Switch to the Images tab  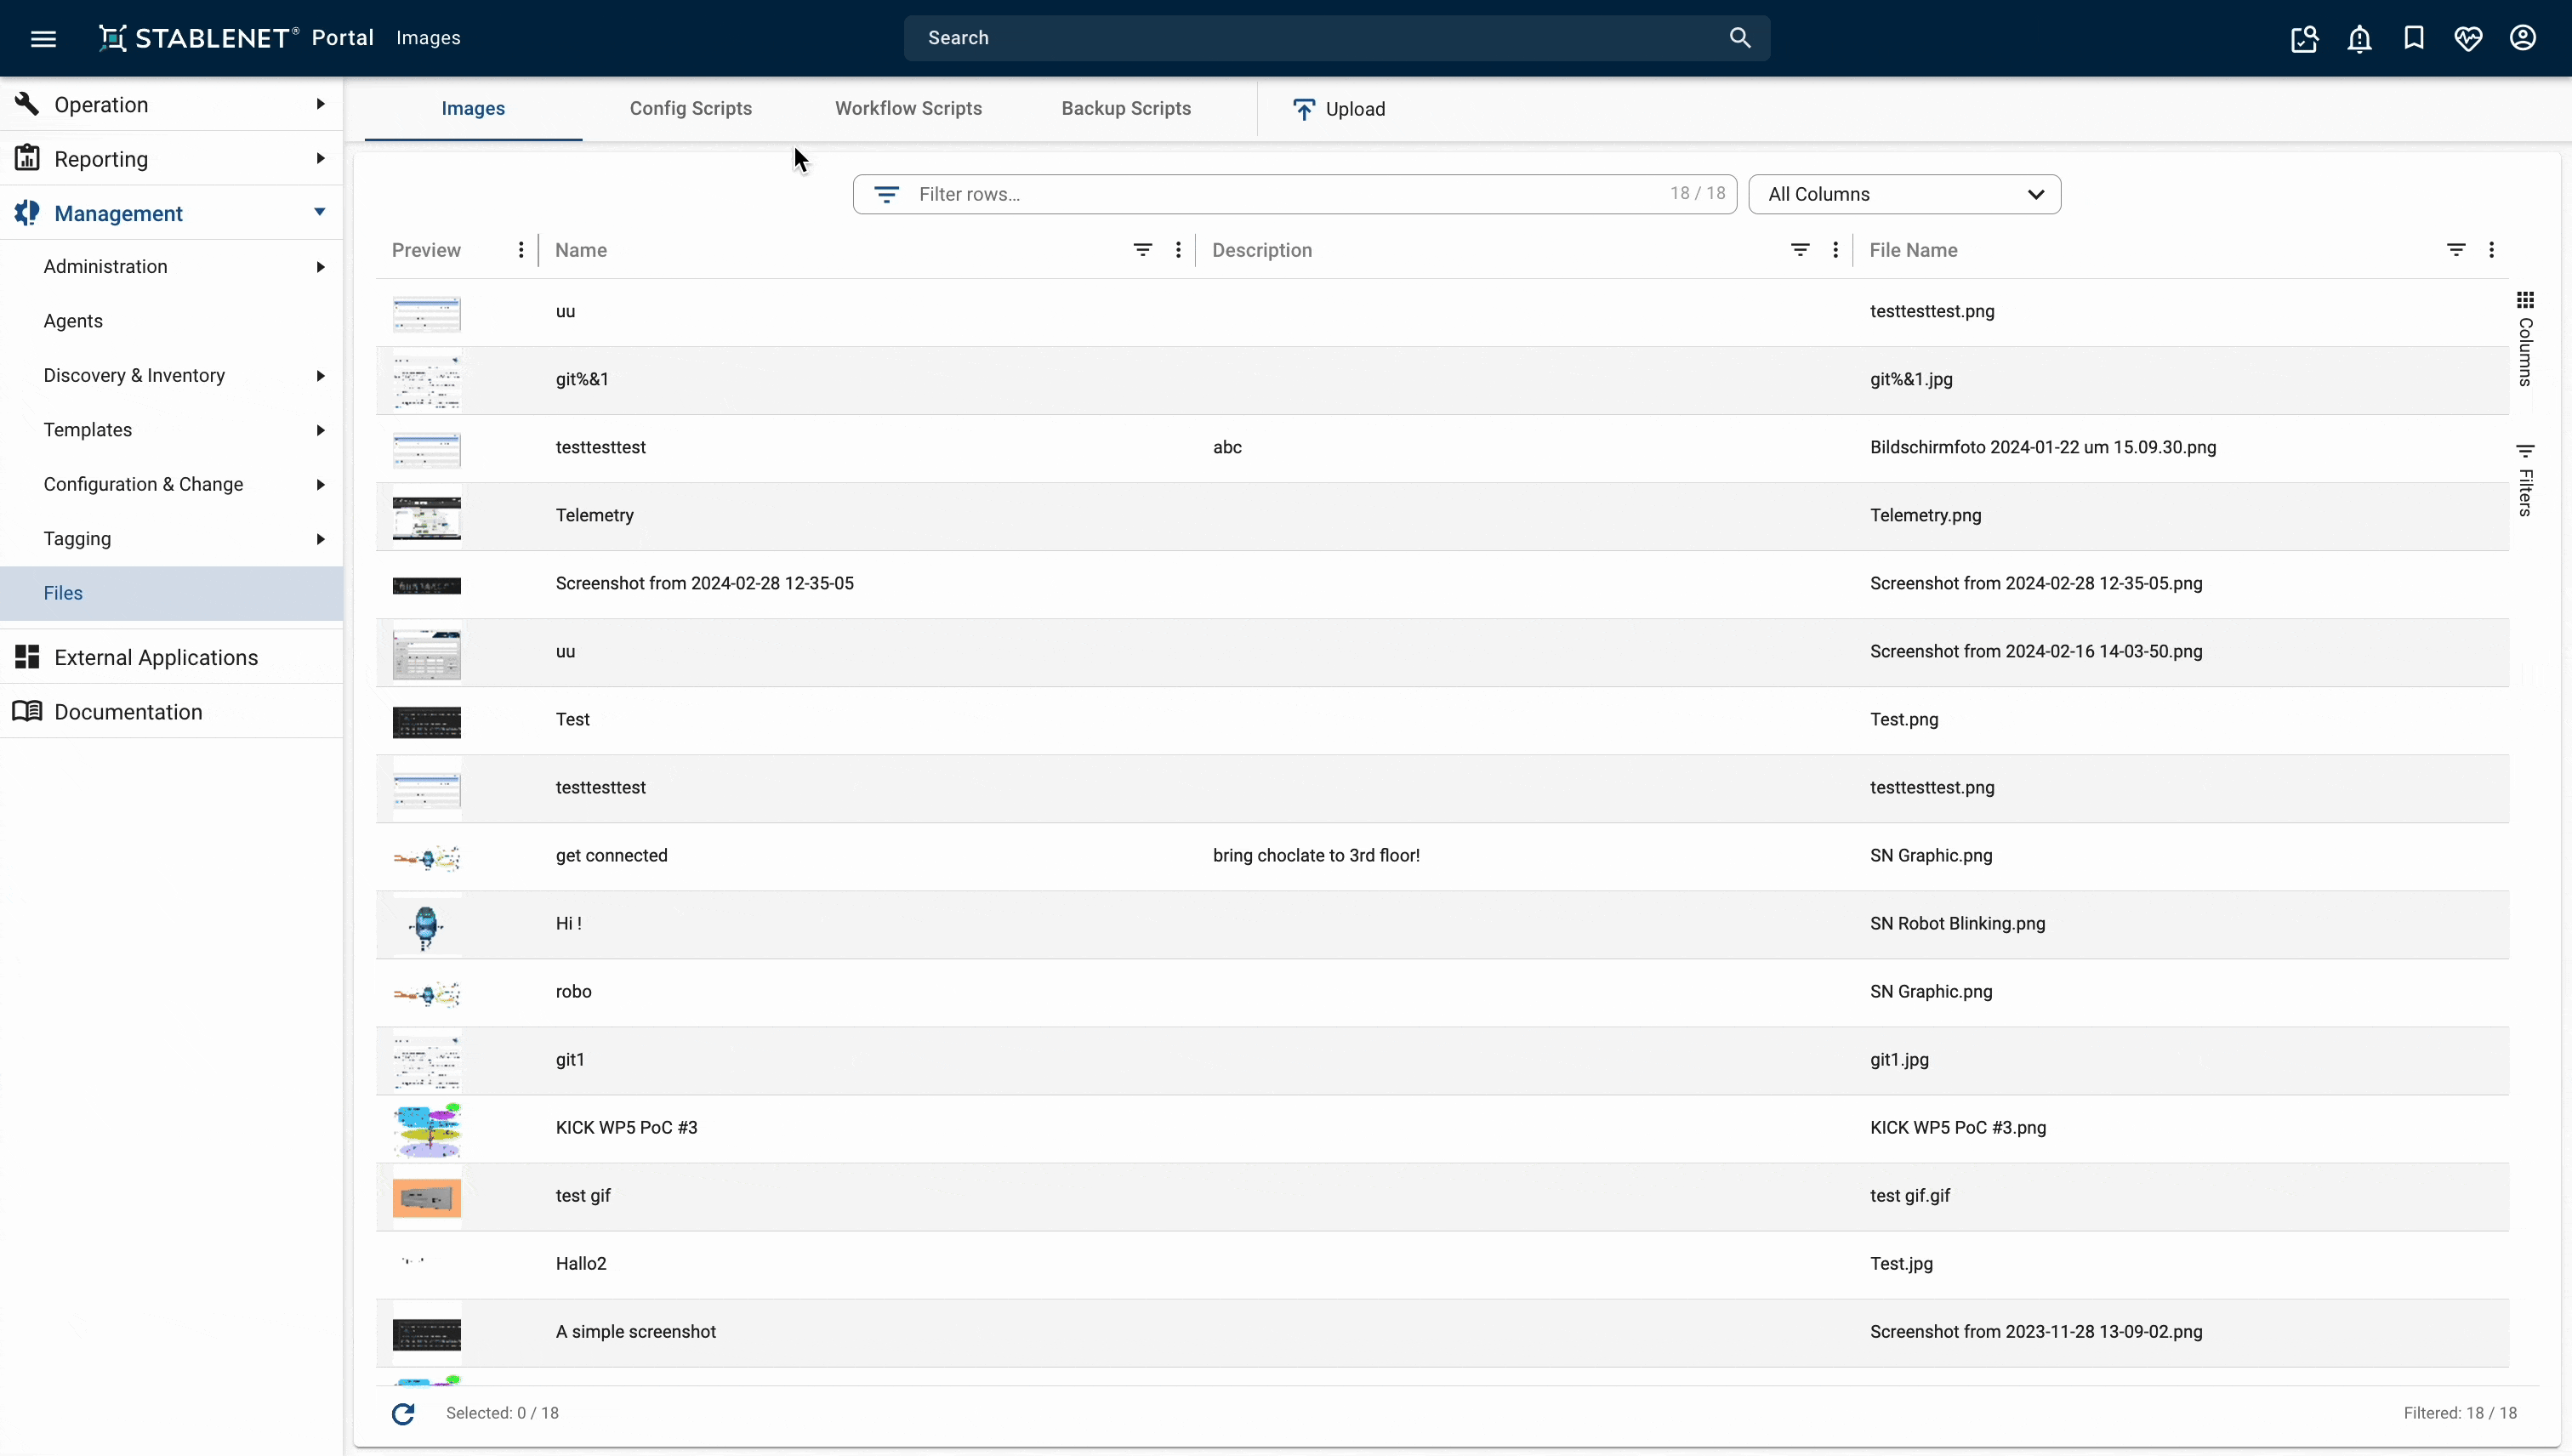point(473,108)
